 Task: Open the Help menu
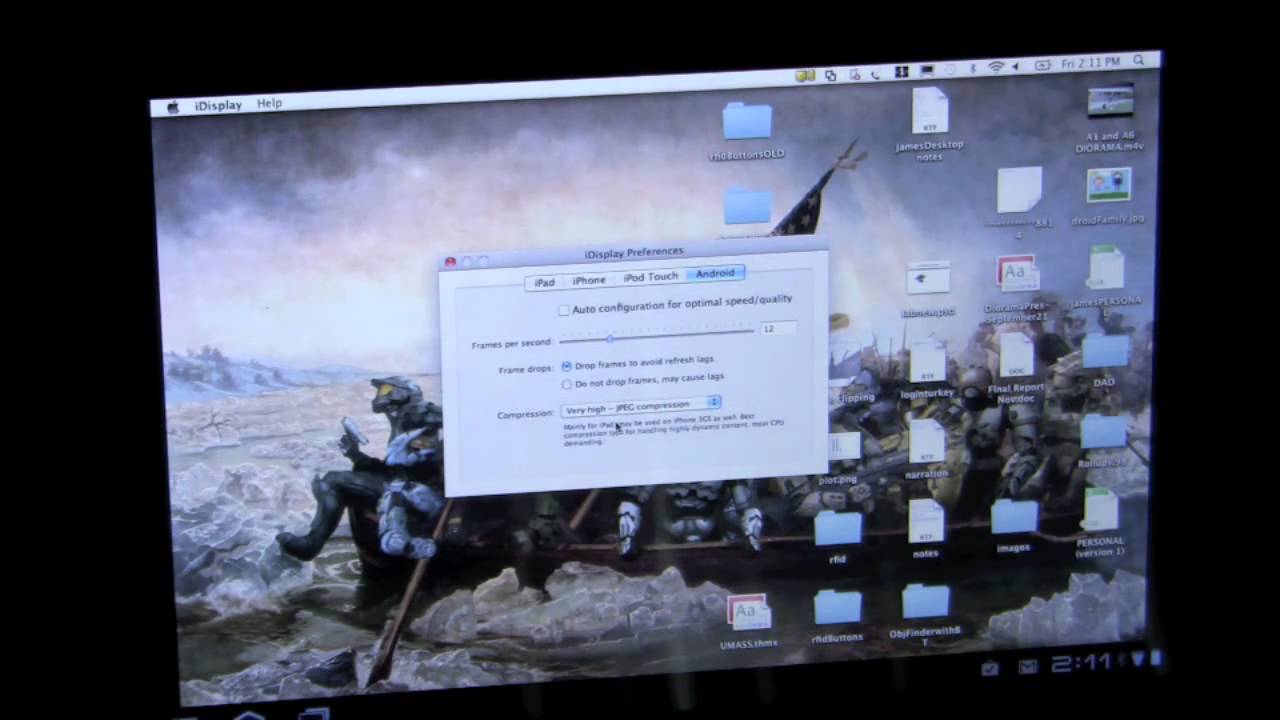coord(269,103)
